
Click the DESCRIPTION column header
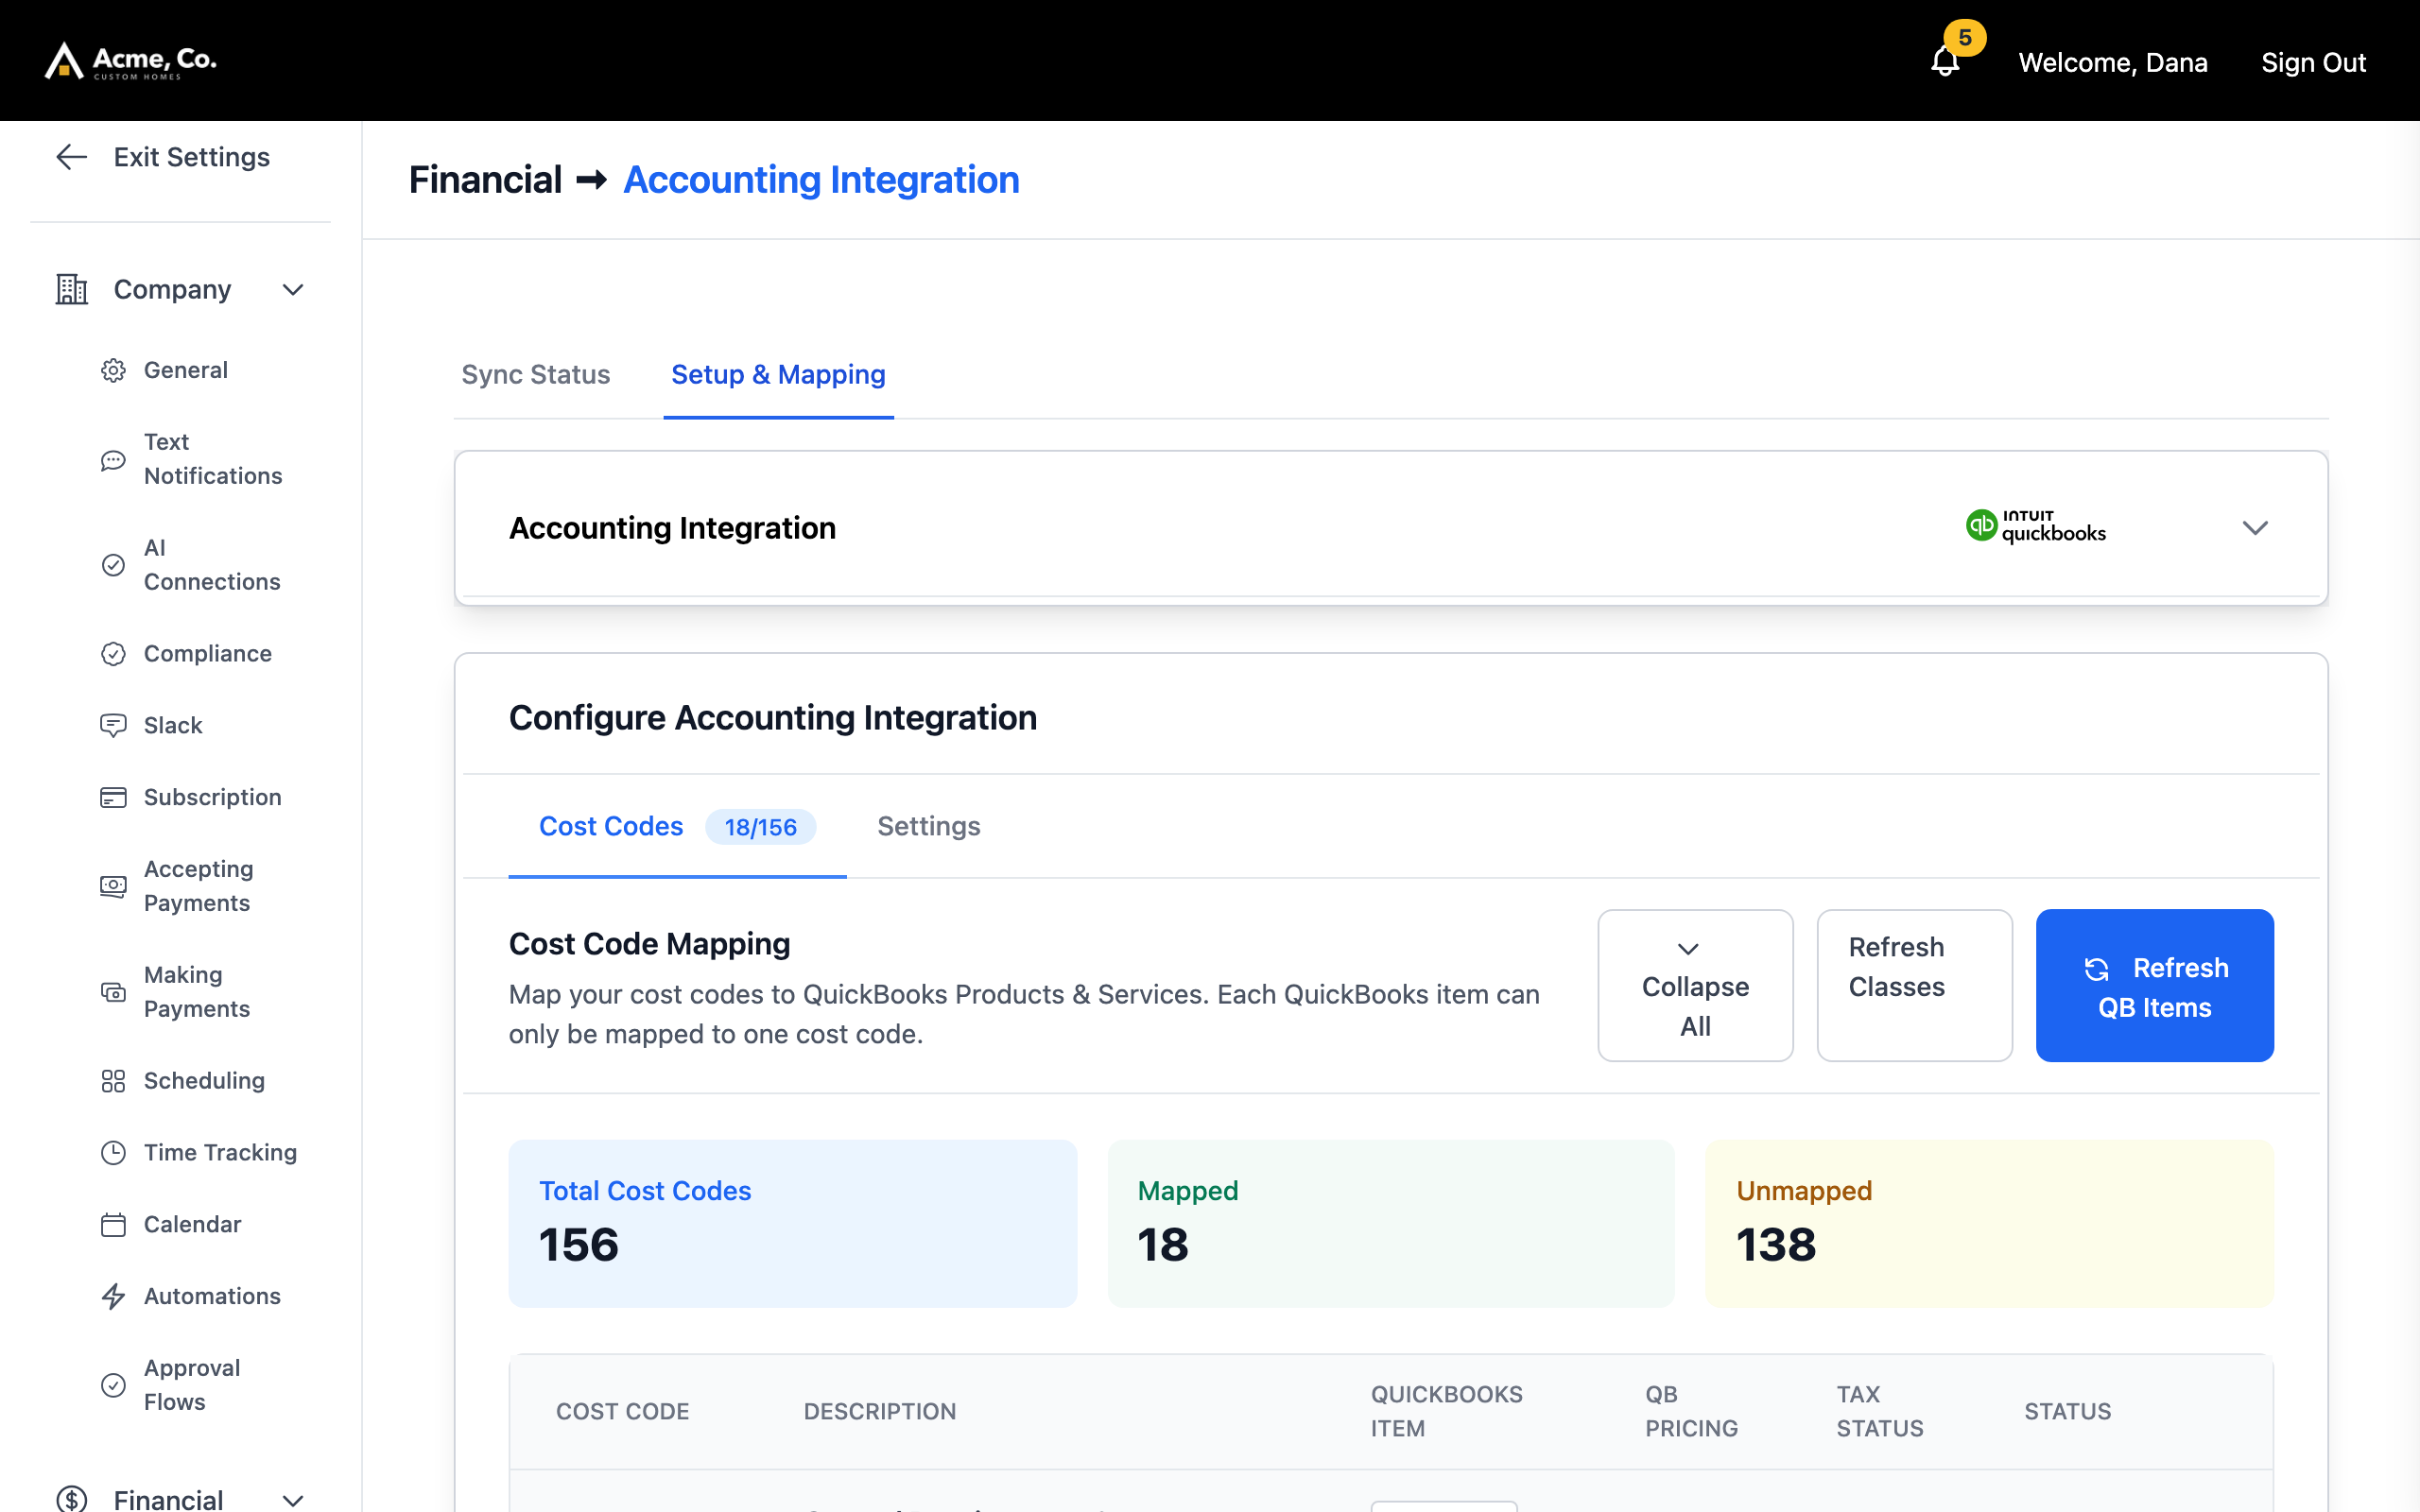[x=880, y=1412]
